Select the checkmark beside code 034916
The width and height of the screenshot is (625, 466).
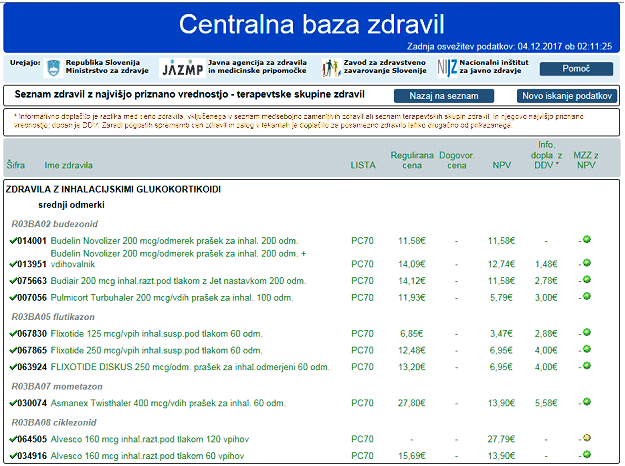13,456
